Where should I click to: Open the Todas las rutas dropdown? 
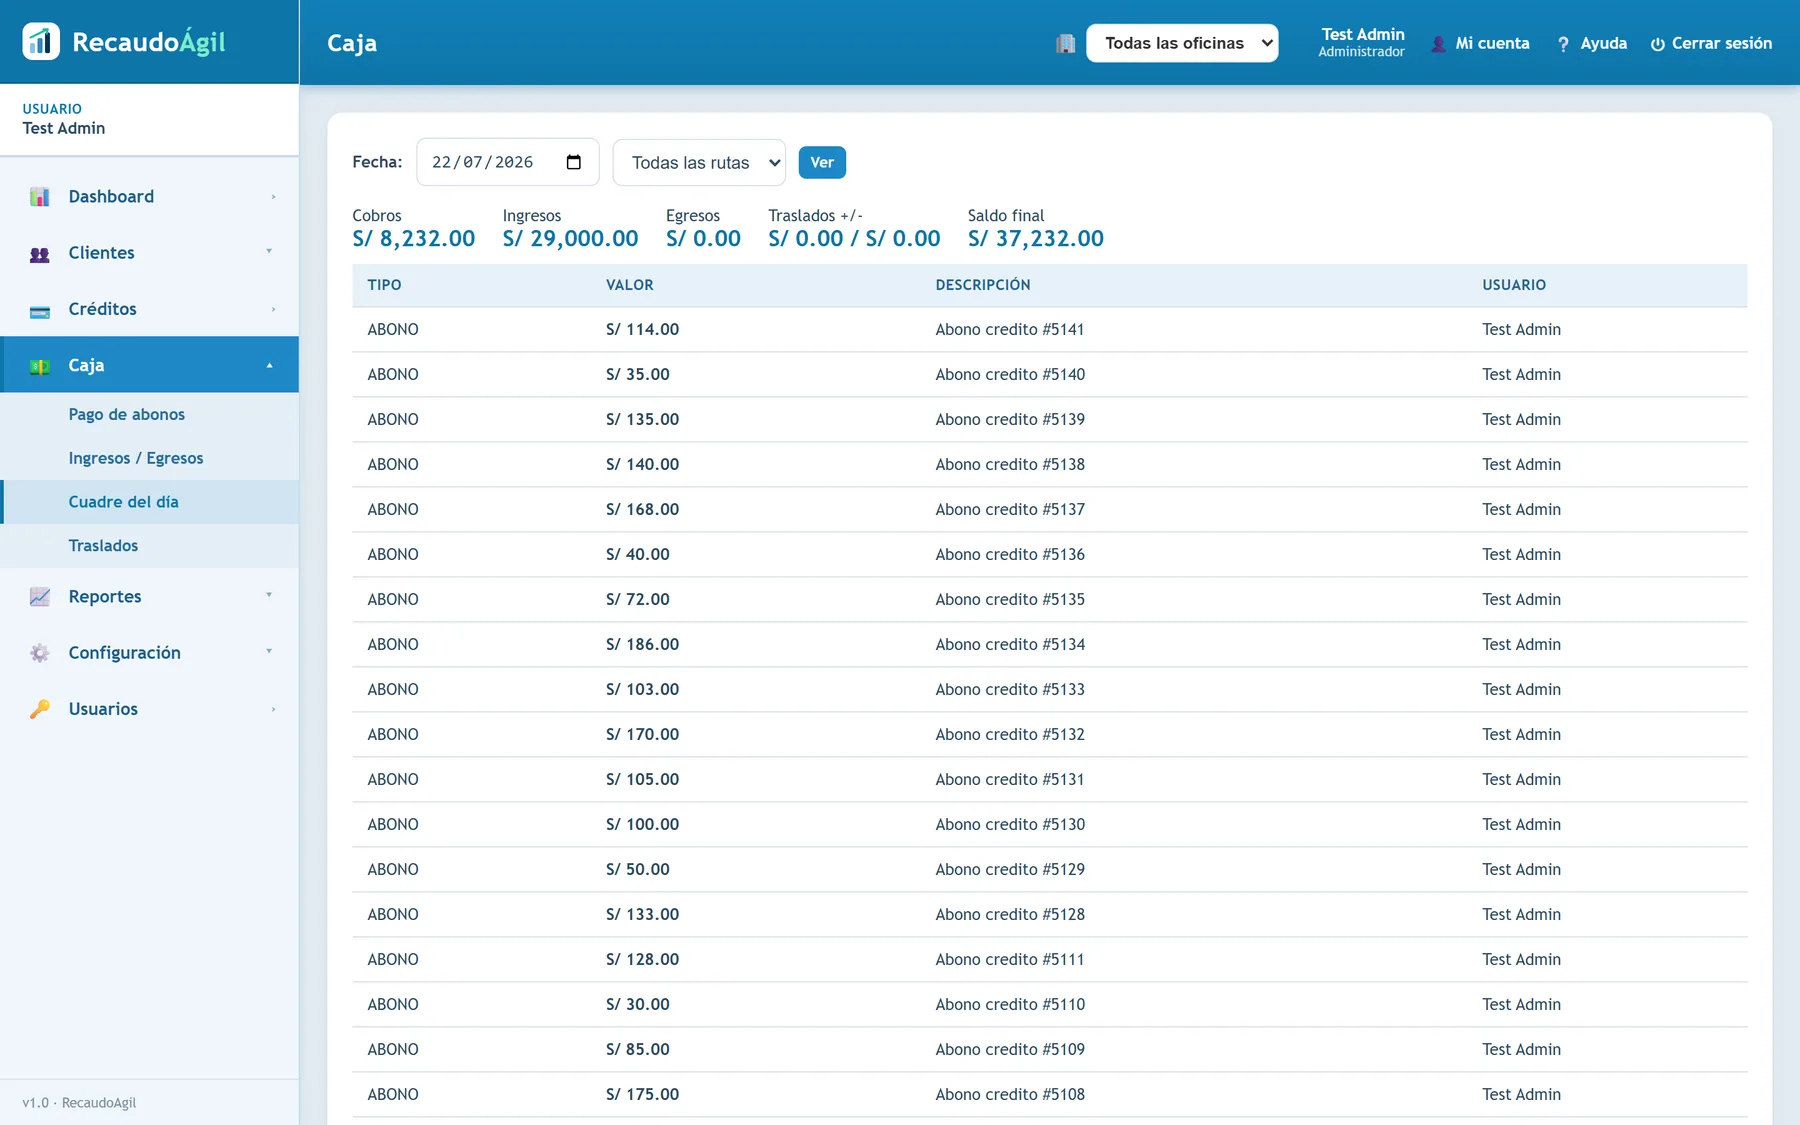pos(699,162)
